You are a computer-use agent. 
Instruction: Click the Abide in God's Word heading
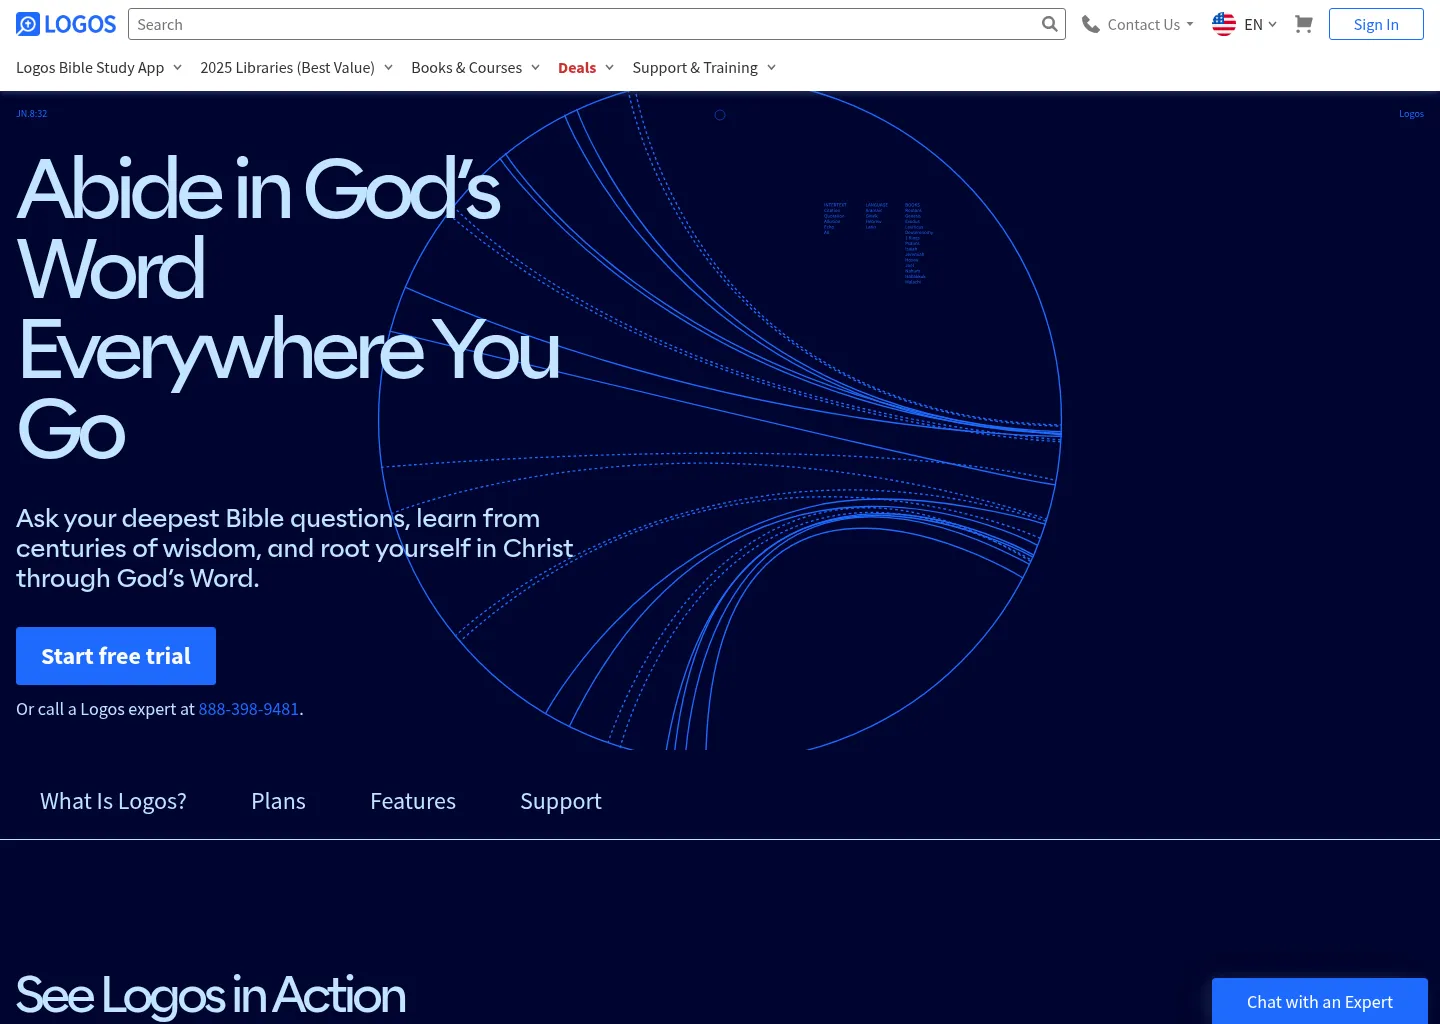pos(288,308)
